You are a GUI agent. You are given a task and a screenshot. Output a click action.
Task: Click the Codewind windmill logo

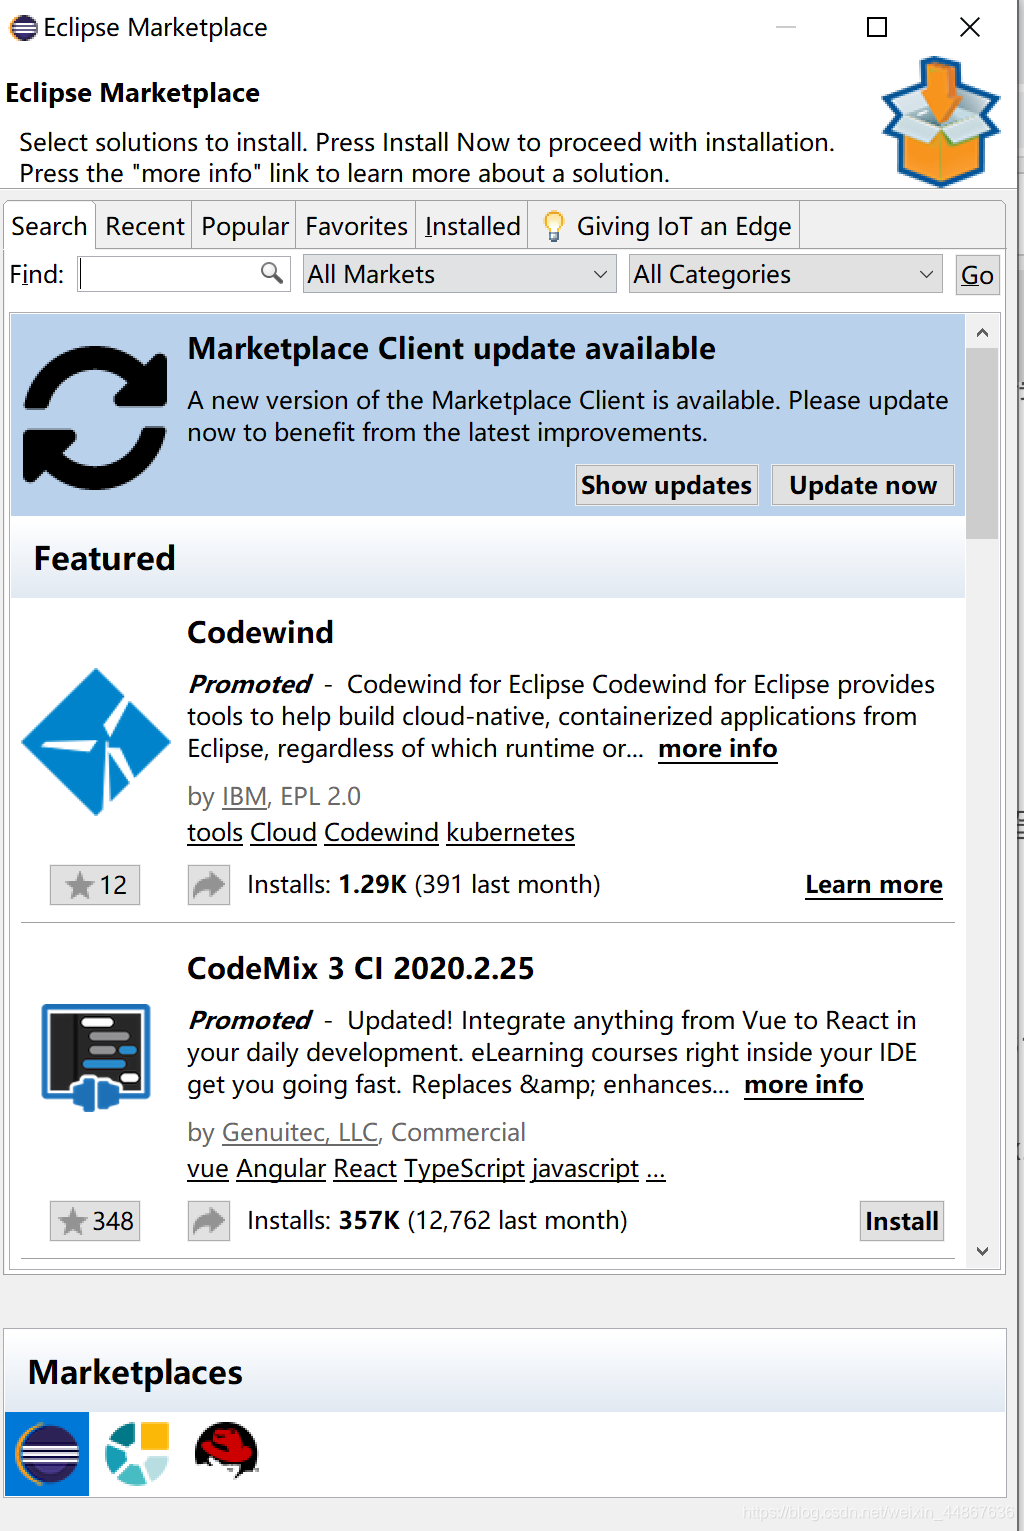96,742
